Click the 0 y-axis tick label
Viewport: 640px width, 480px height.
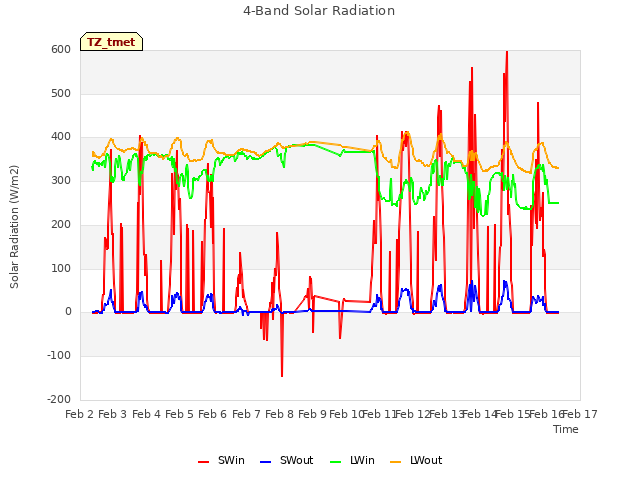[x=68, y=312]
